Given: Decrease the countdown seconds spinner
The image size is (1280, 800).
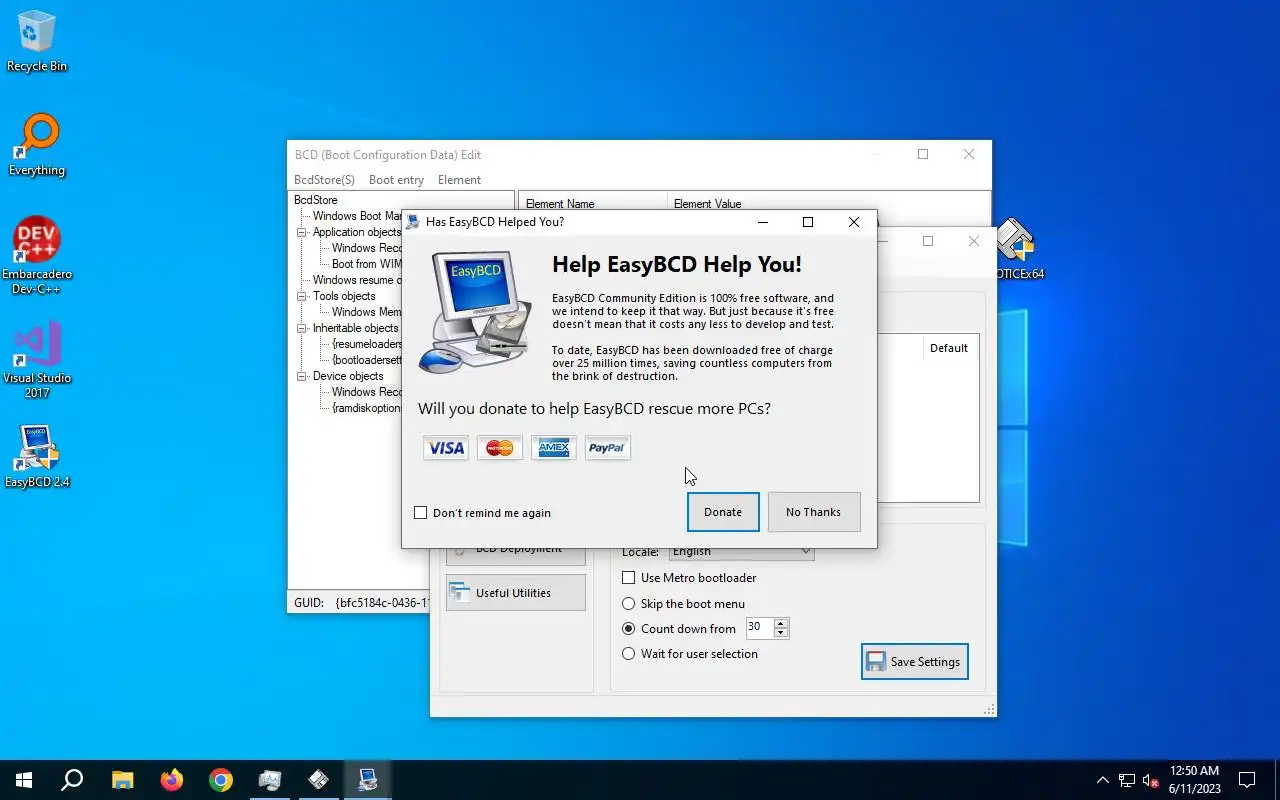Looking at the screenshot, I should click(781, 634).
